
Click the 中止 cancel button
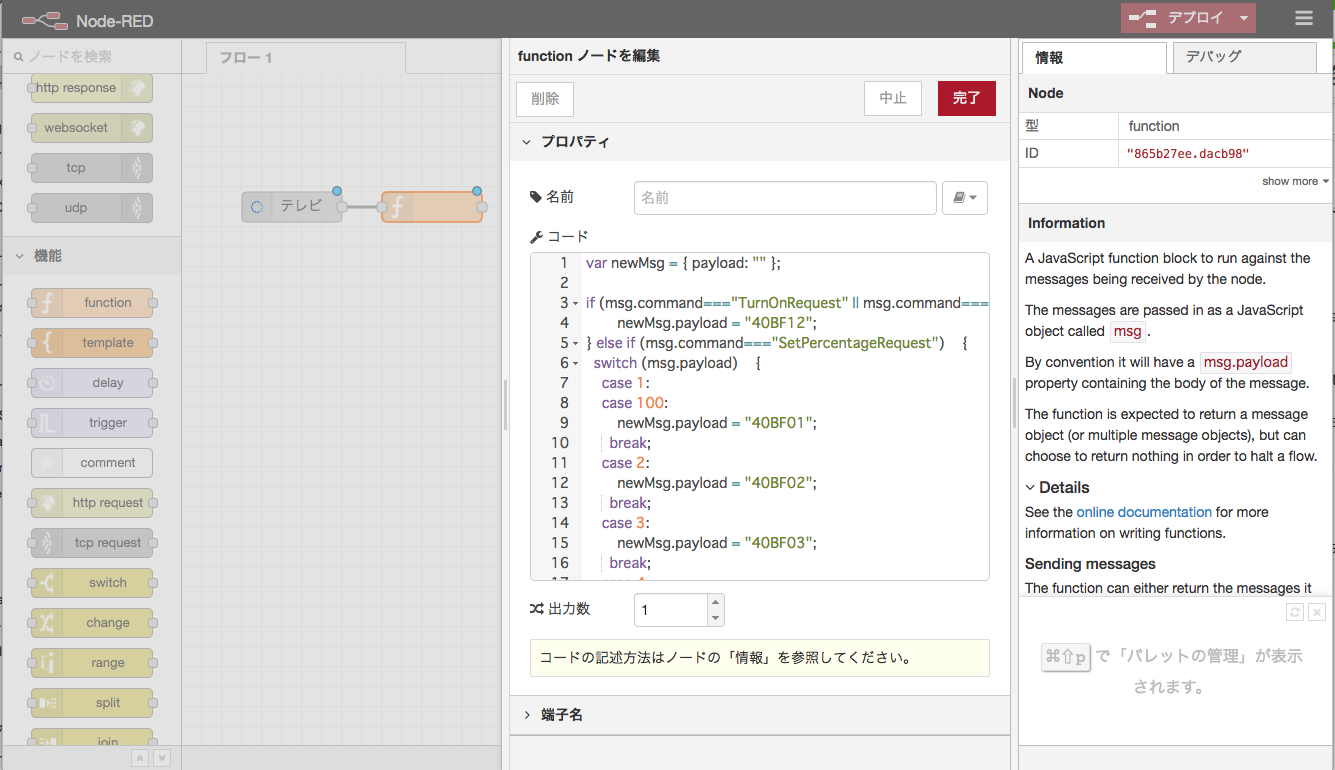point(893,98)
